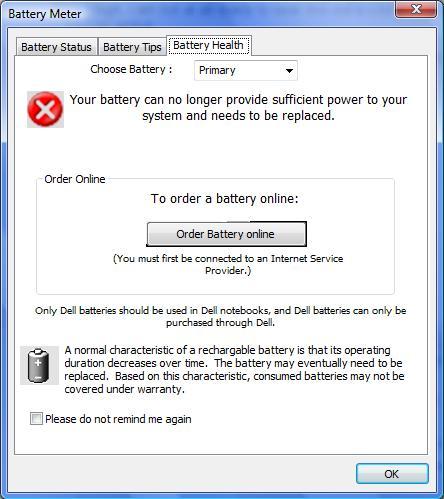This screenshot has height=499, width=444.
Task: Close the Battery Meter window
Action: (x=416, y=9)
